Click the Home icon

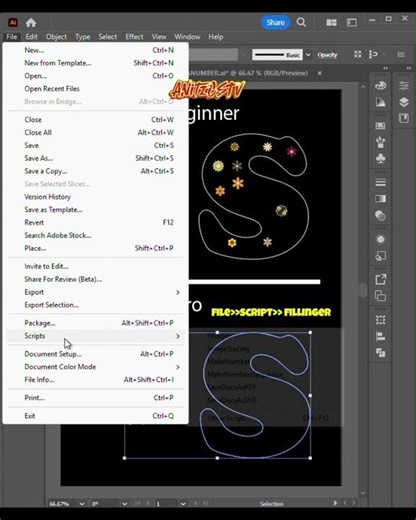(31, 23)
